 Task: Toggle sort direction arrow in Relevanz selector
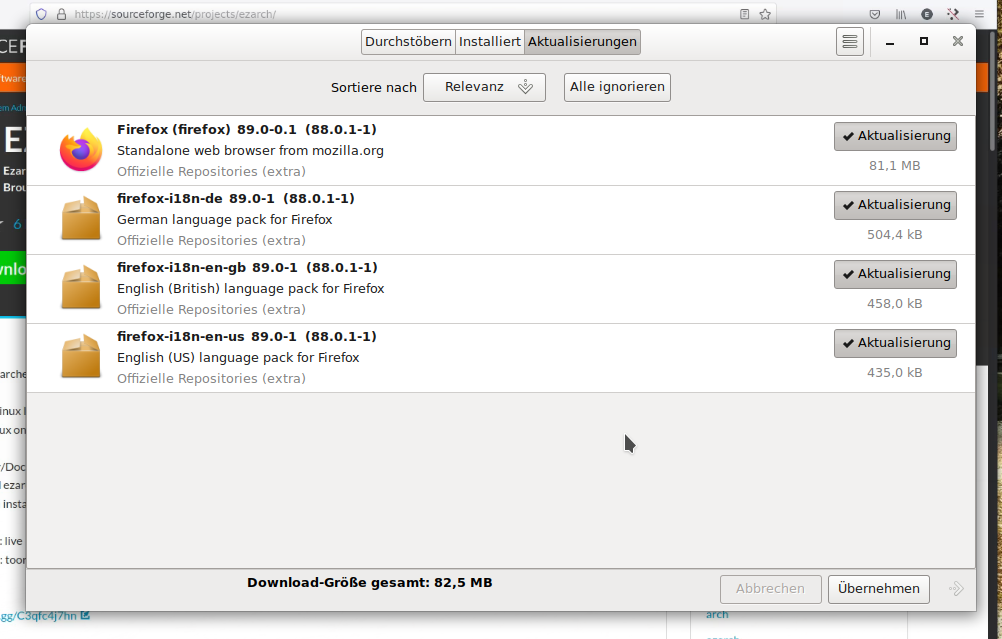(x=525, y=87)
